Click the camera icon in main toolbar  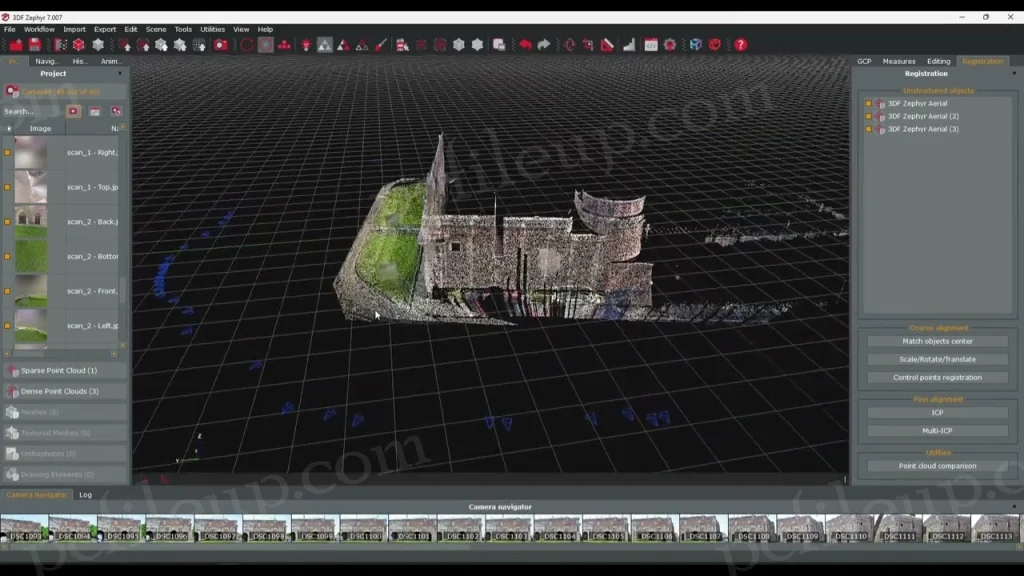[x=221, y=45]
